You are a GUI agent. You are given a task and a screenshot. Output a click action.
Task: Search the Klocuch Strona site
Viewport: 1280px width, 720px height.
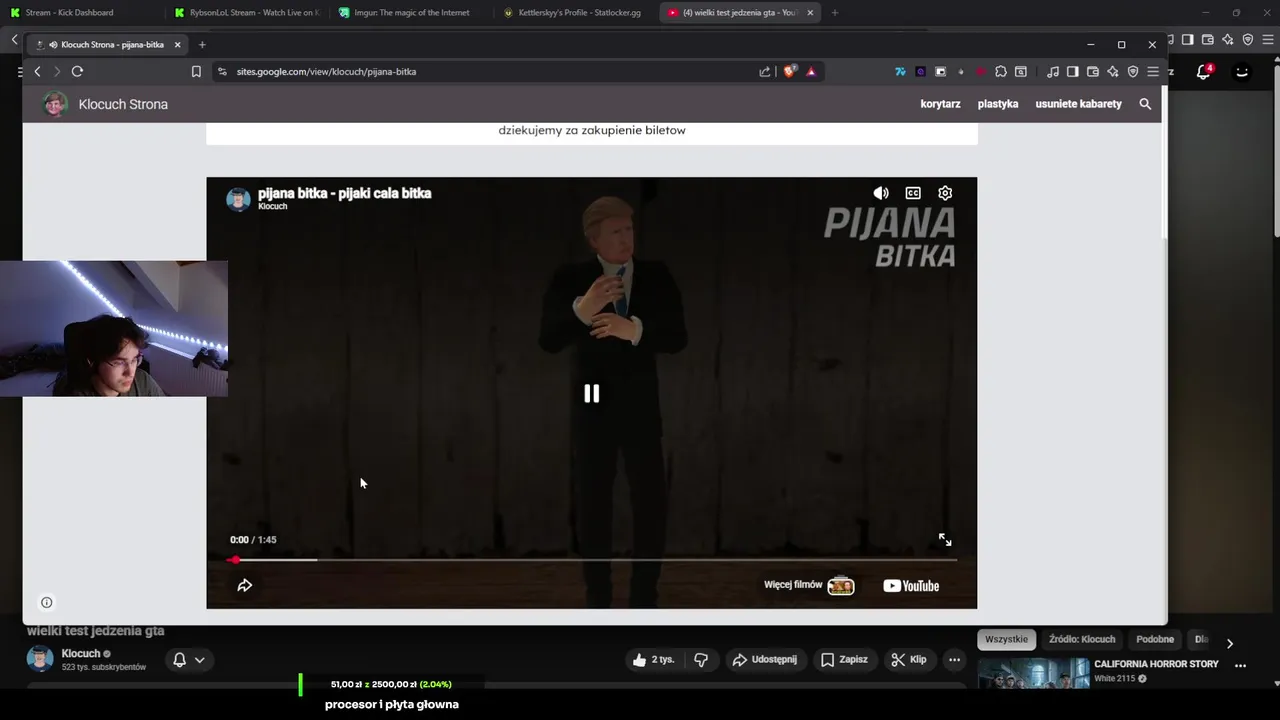(1145, 104)
